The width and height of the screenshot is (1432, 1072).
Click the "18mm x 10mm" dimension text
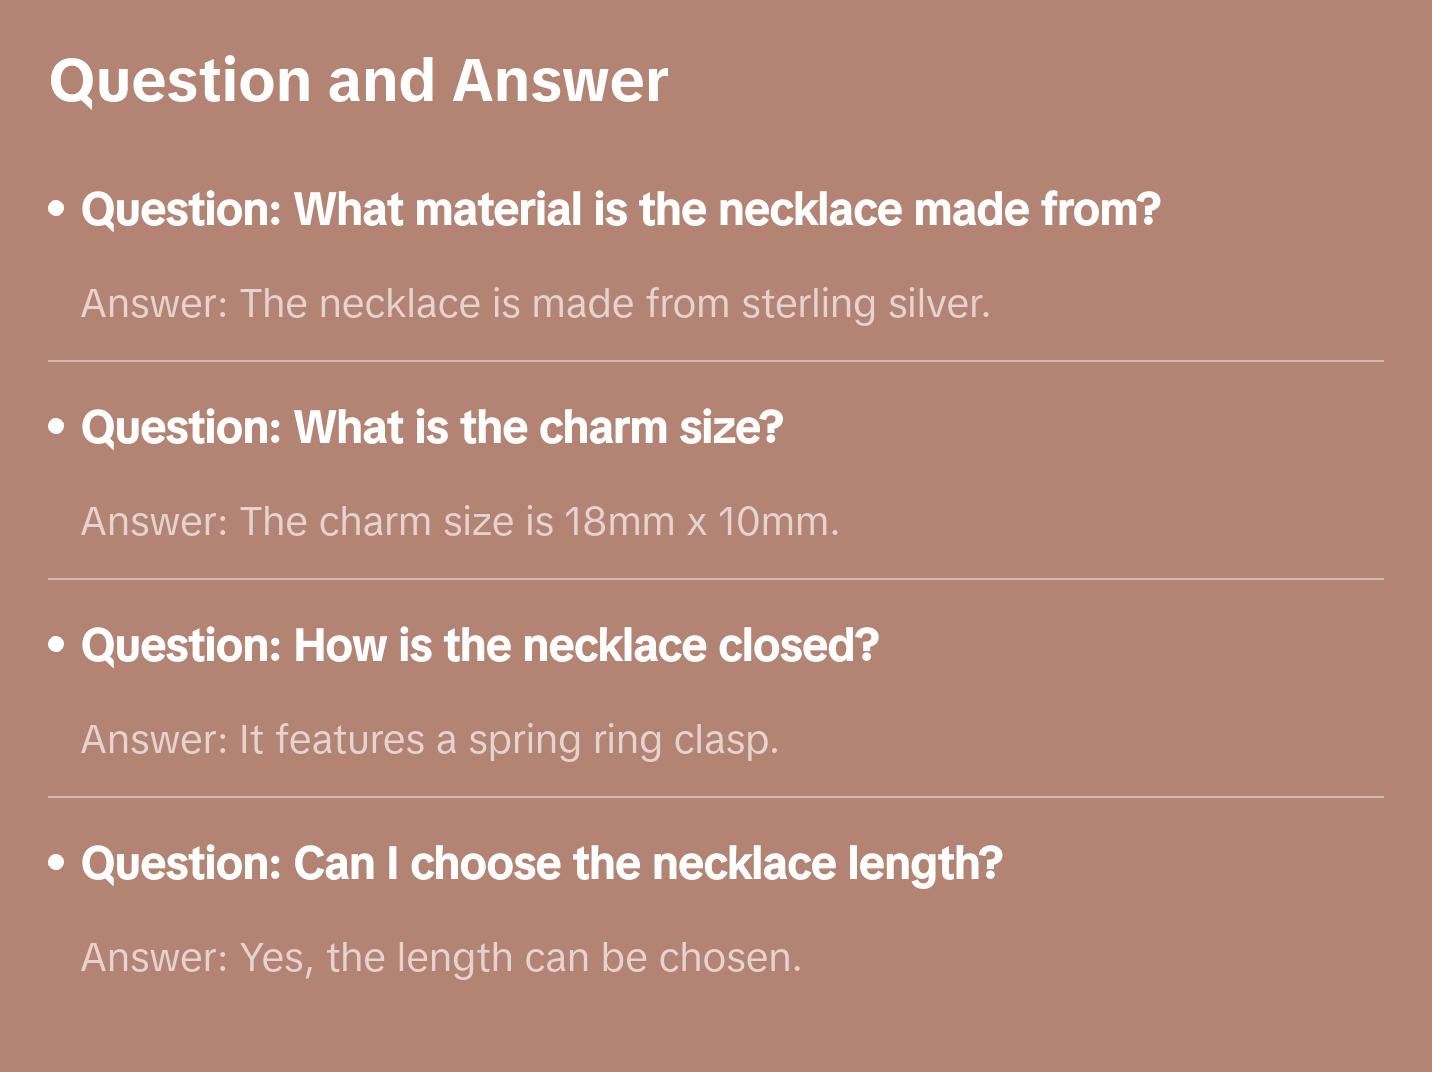point(699,522)
